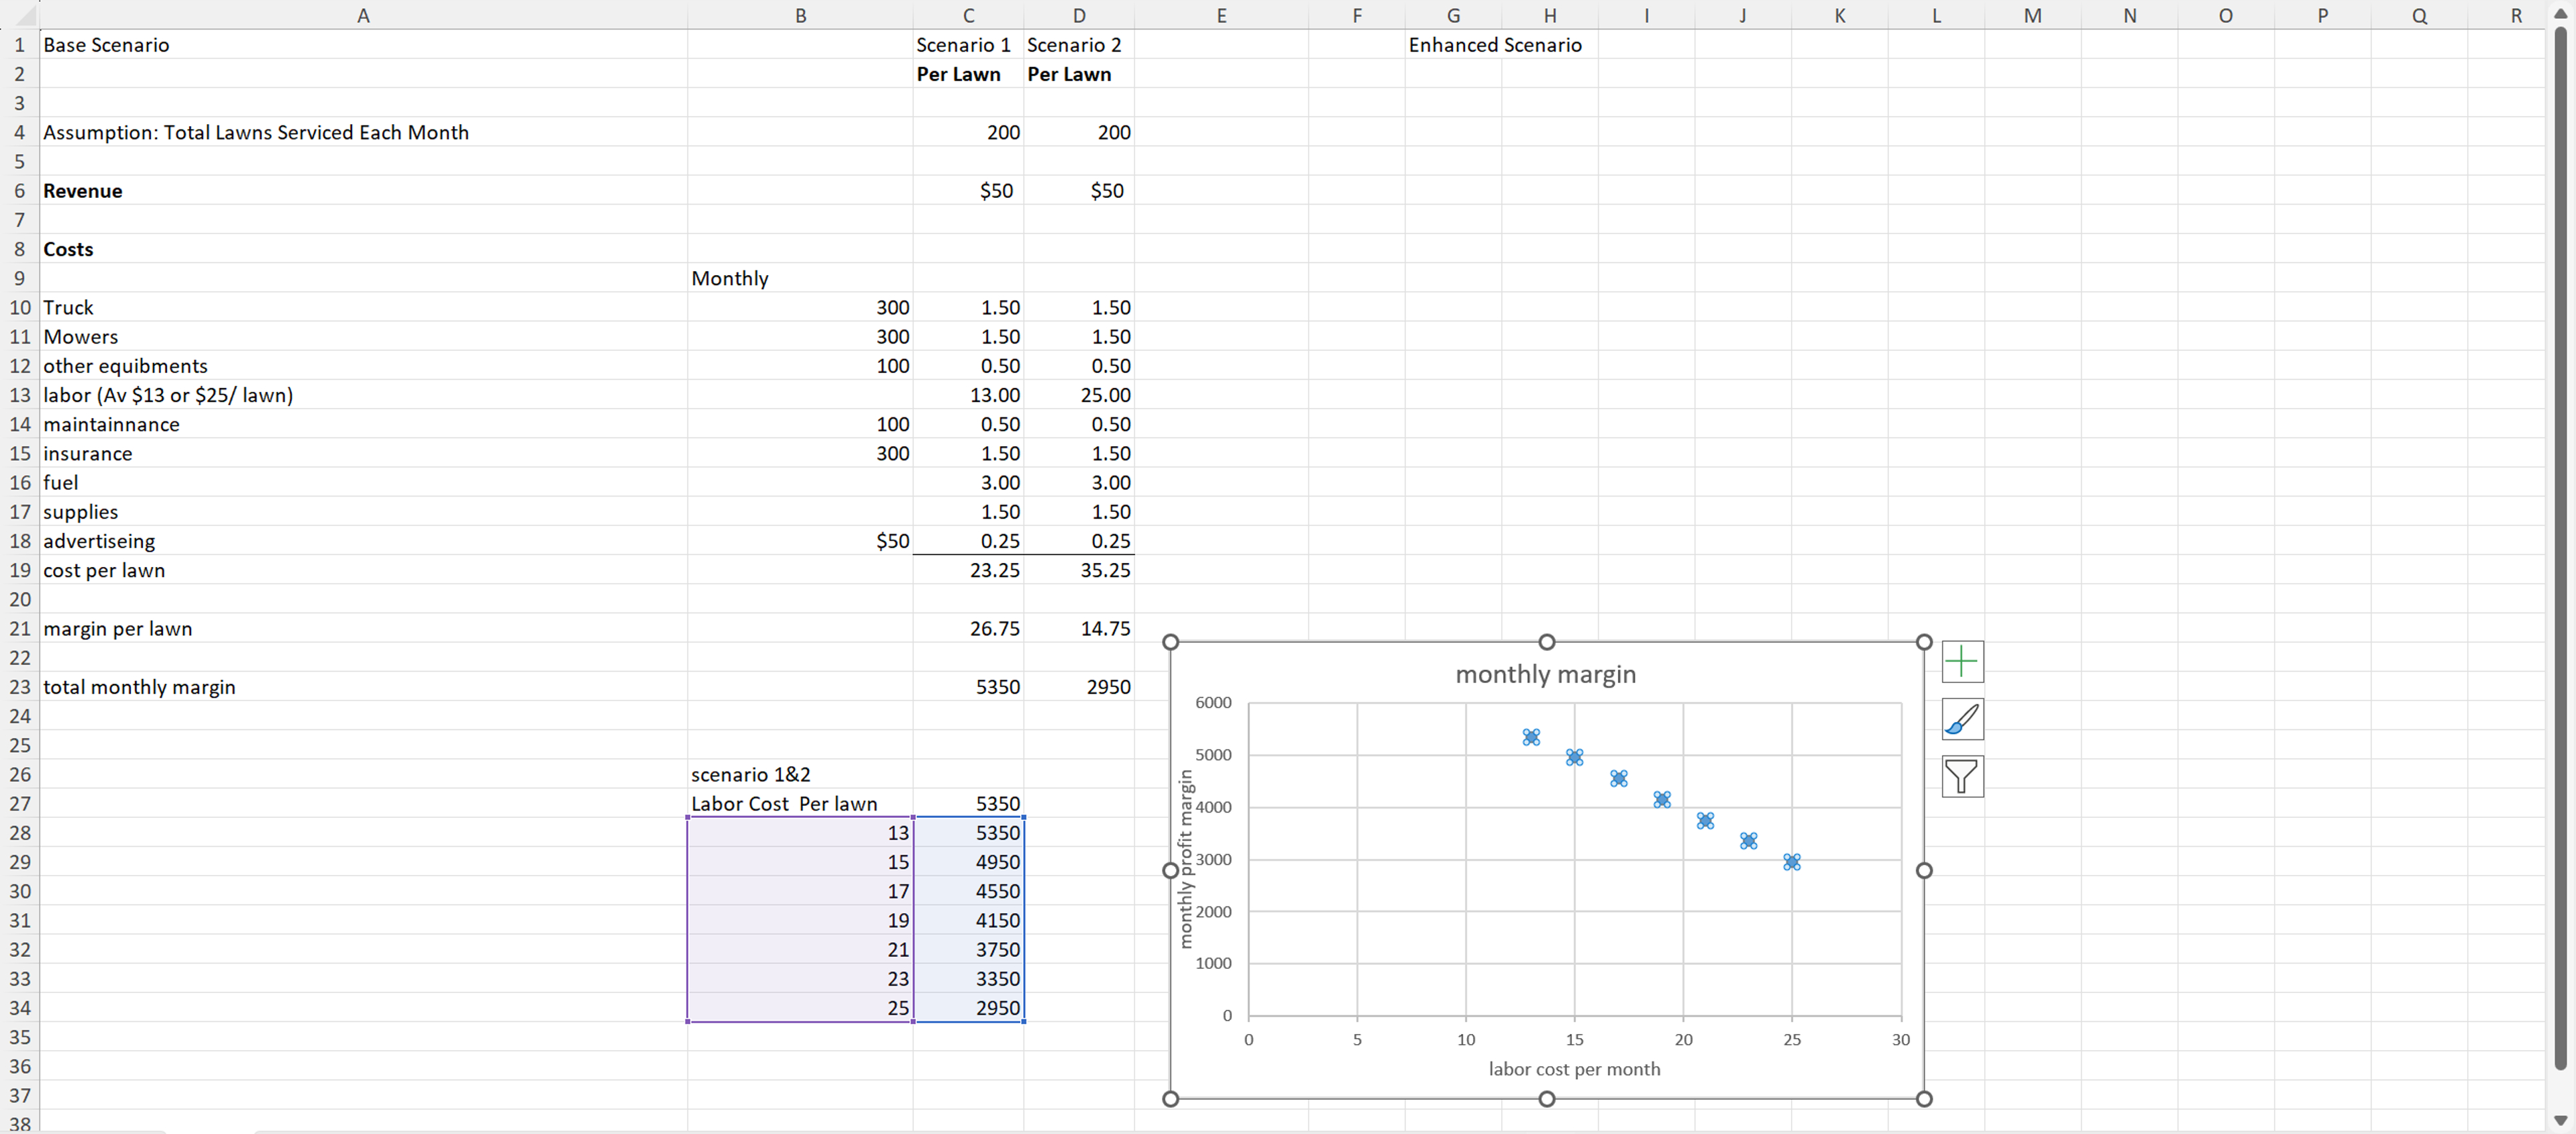Click the vertical scrollbar down arrow
Viewport: 2576px width, 1134px height.
[2560, 1120]
